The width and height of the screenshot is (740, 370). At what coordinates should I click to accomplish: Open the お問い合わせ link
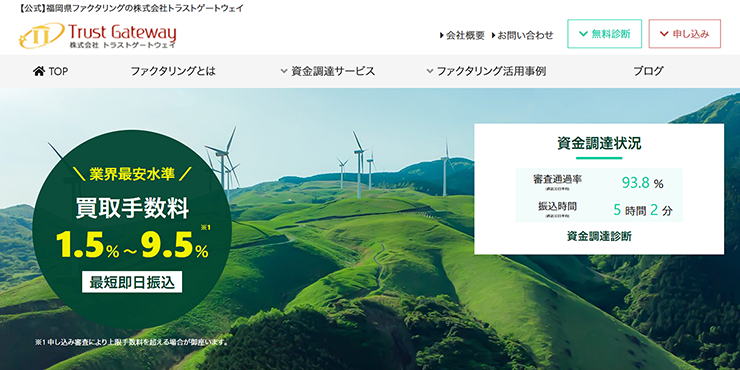(522, 35)
